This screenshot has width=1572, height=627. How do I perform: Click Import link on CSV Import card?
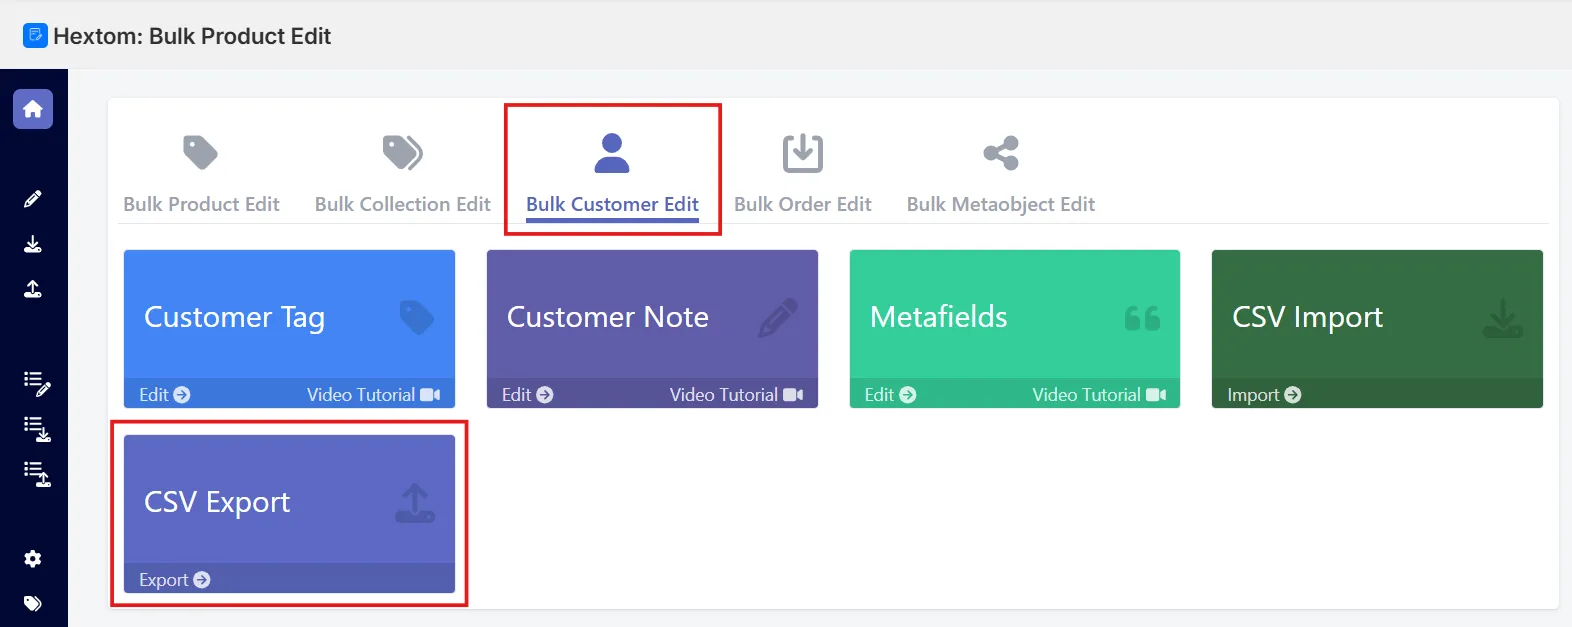[1264, 395]
